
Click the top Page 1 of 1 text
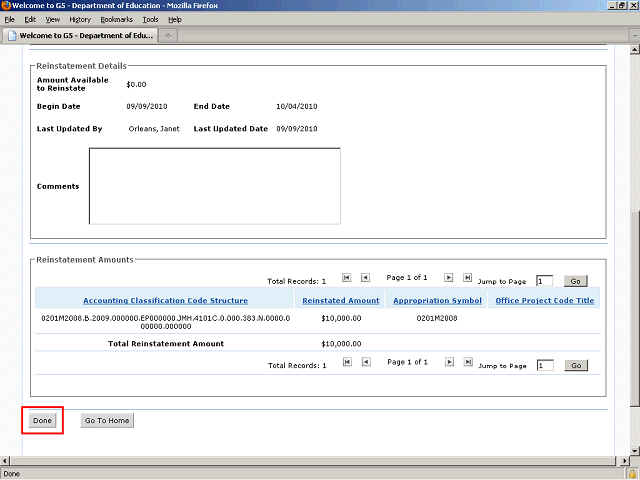pyautogui.click(x=407, y=278)
